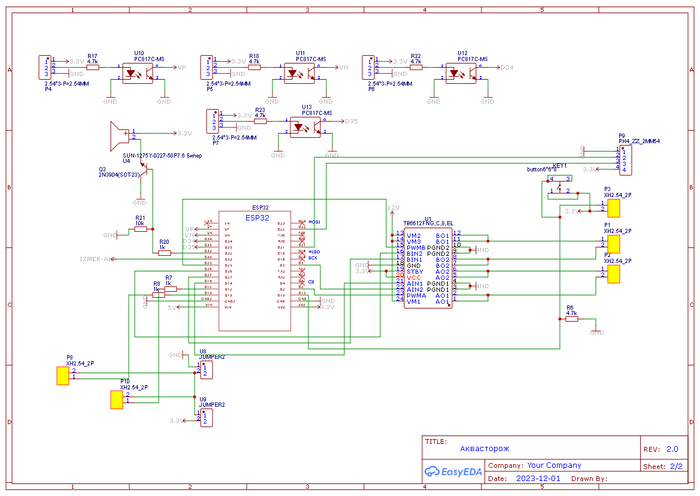The height and width of the screenshot is (496, 700).
Task: Click the 'TB6612FNG,C,8,EL' part label
Action: point(428,223)
